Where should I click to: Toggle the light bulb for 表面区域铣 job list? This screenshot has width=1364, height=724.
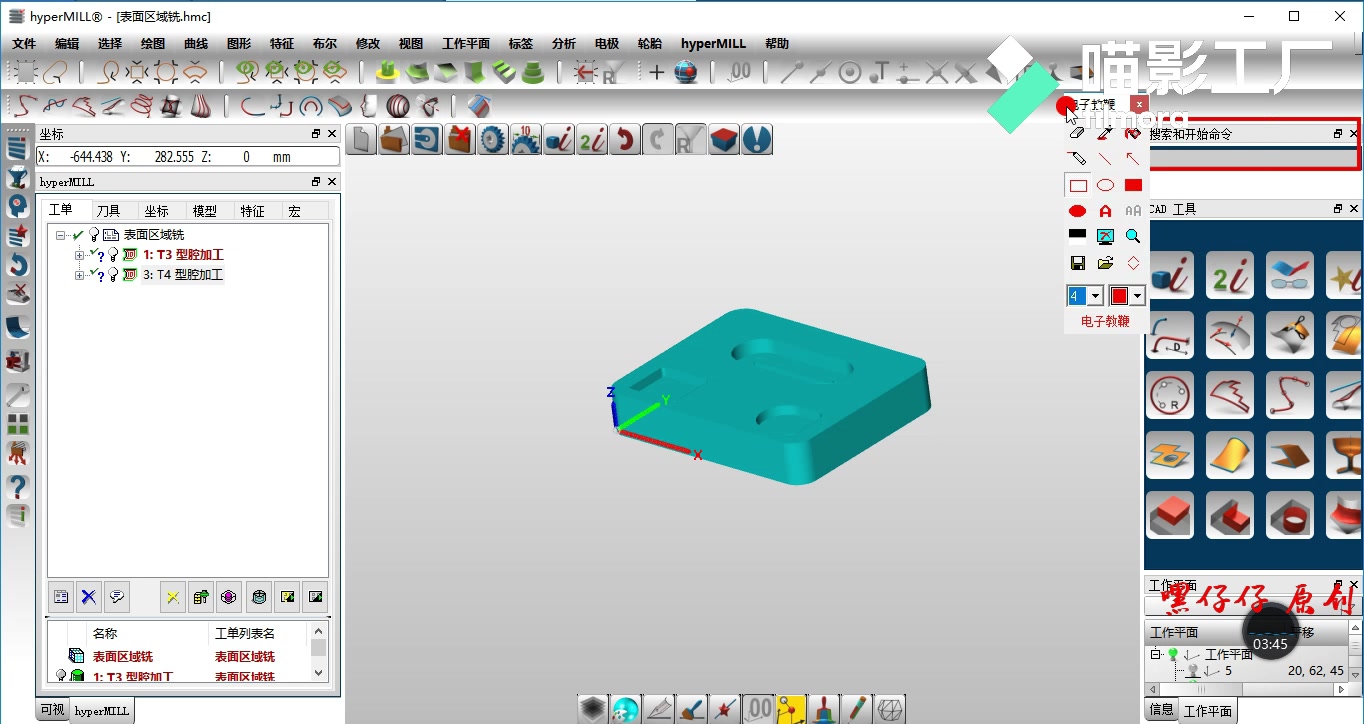click(x=94, y=235)
